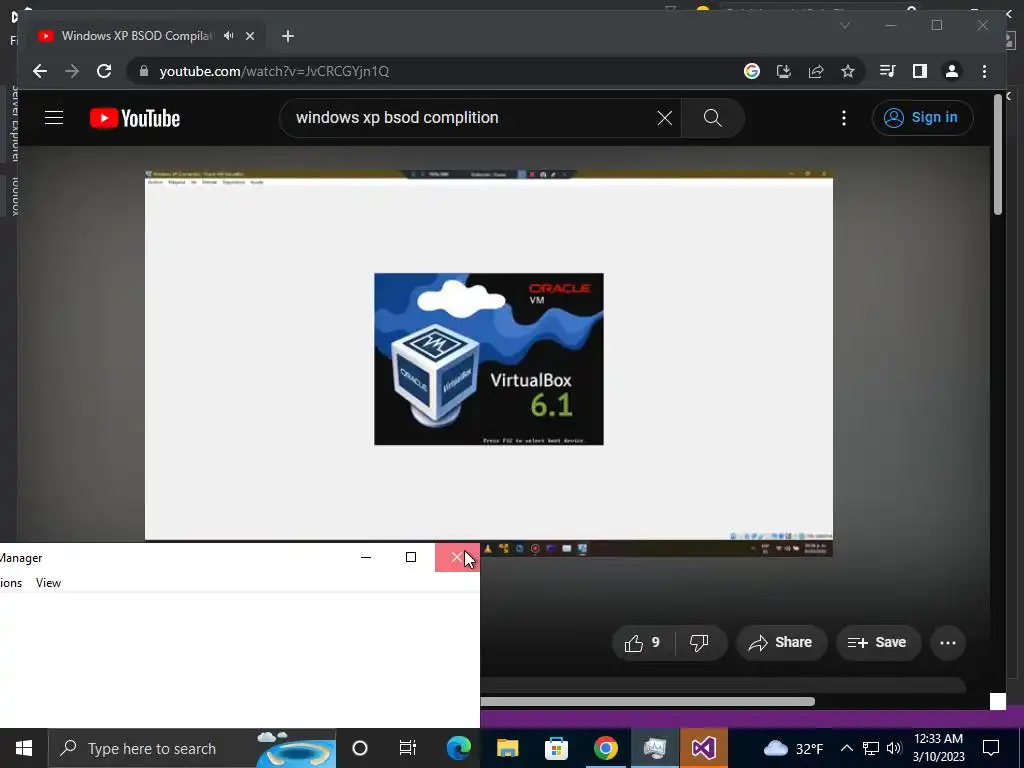
Task: Open File Explorer from the taskbar
Action: tap(507, 748)
